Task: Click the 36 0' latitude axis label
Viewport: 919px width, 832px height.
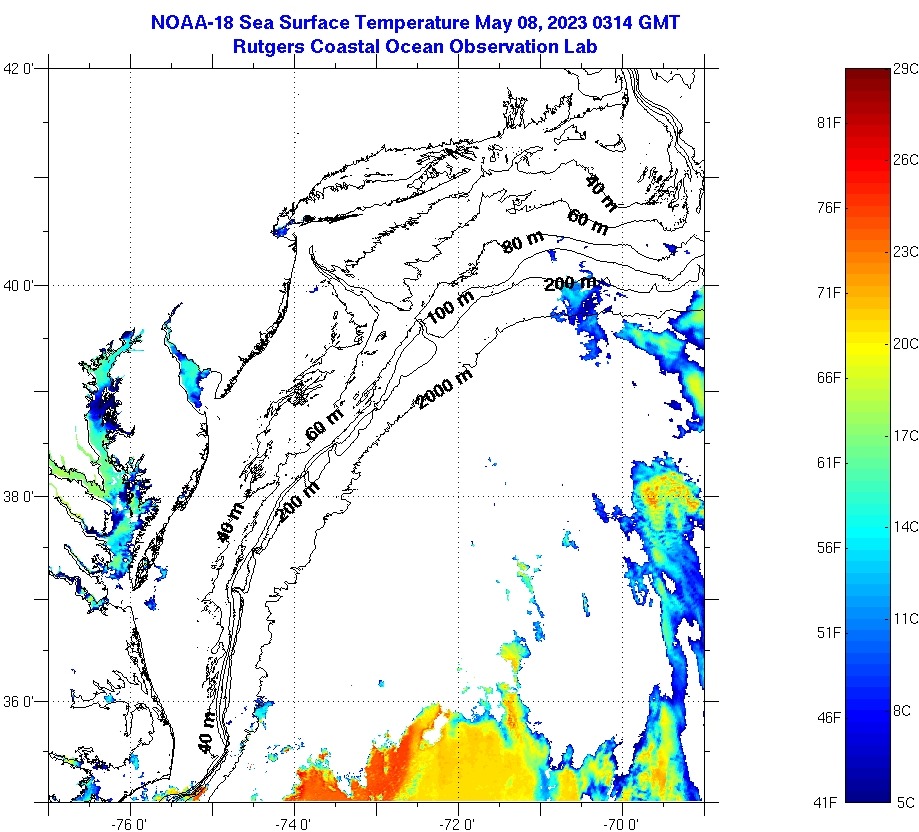Action: point(18,701)
